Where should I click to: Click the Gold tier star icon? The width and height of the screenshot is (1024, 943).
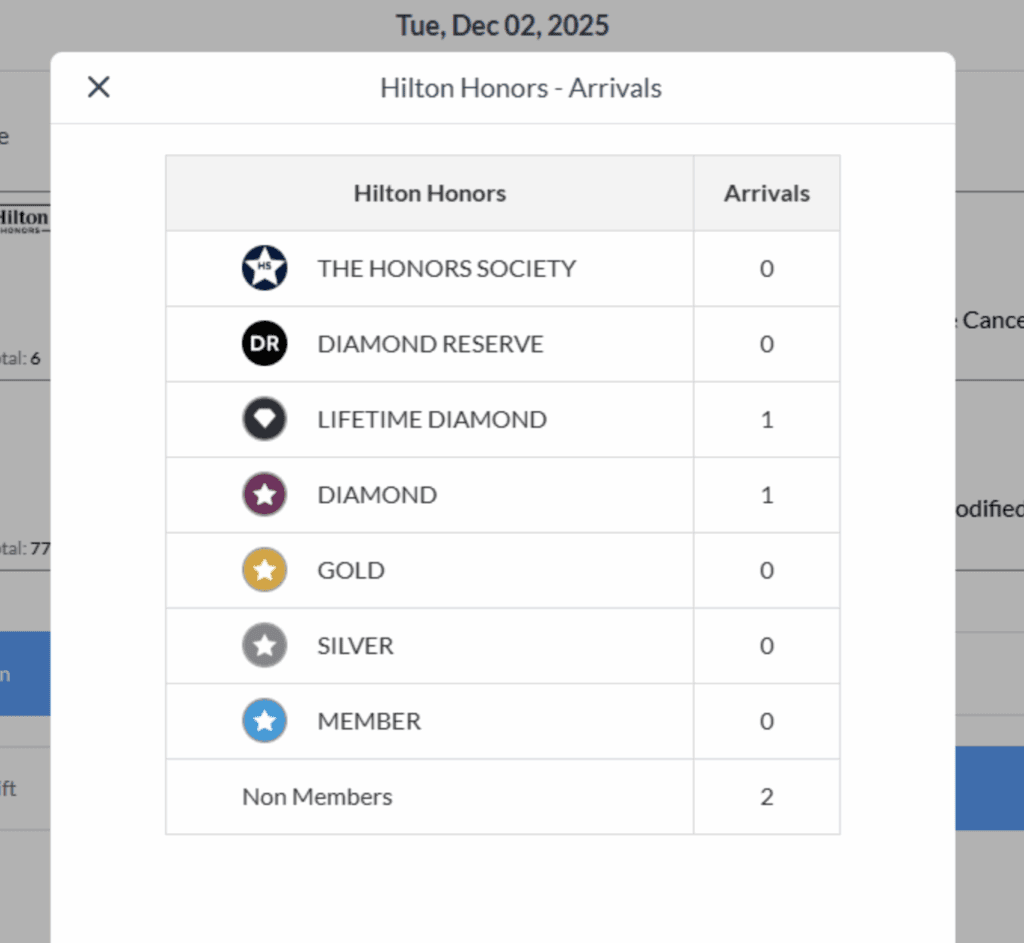265,570
